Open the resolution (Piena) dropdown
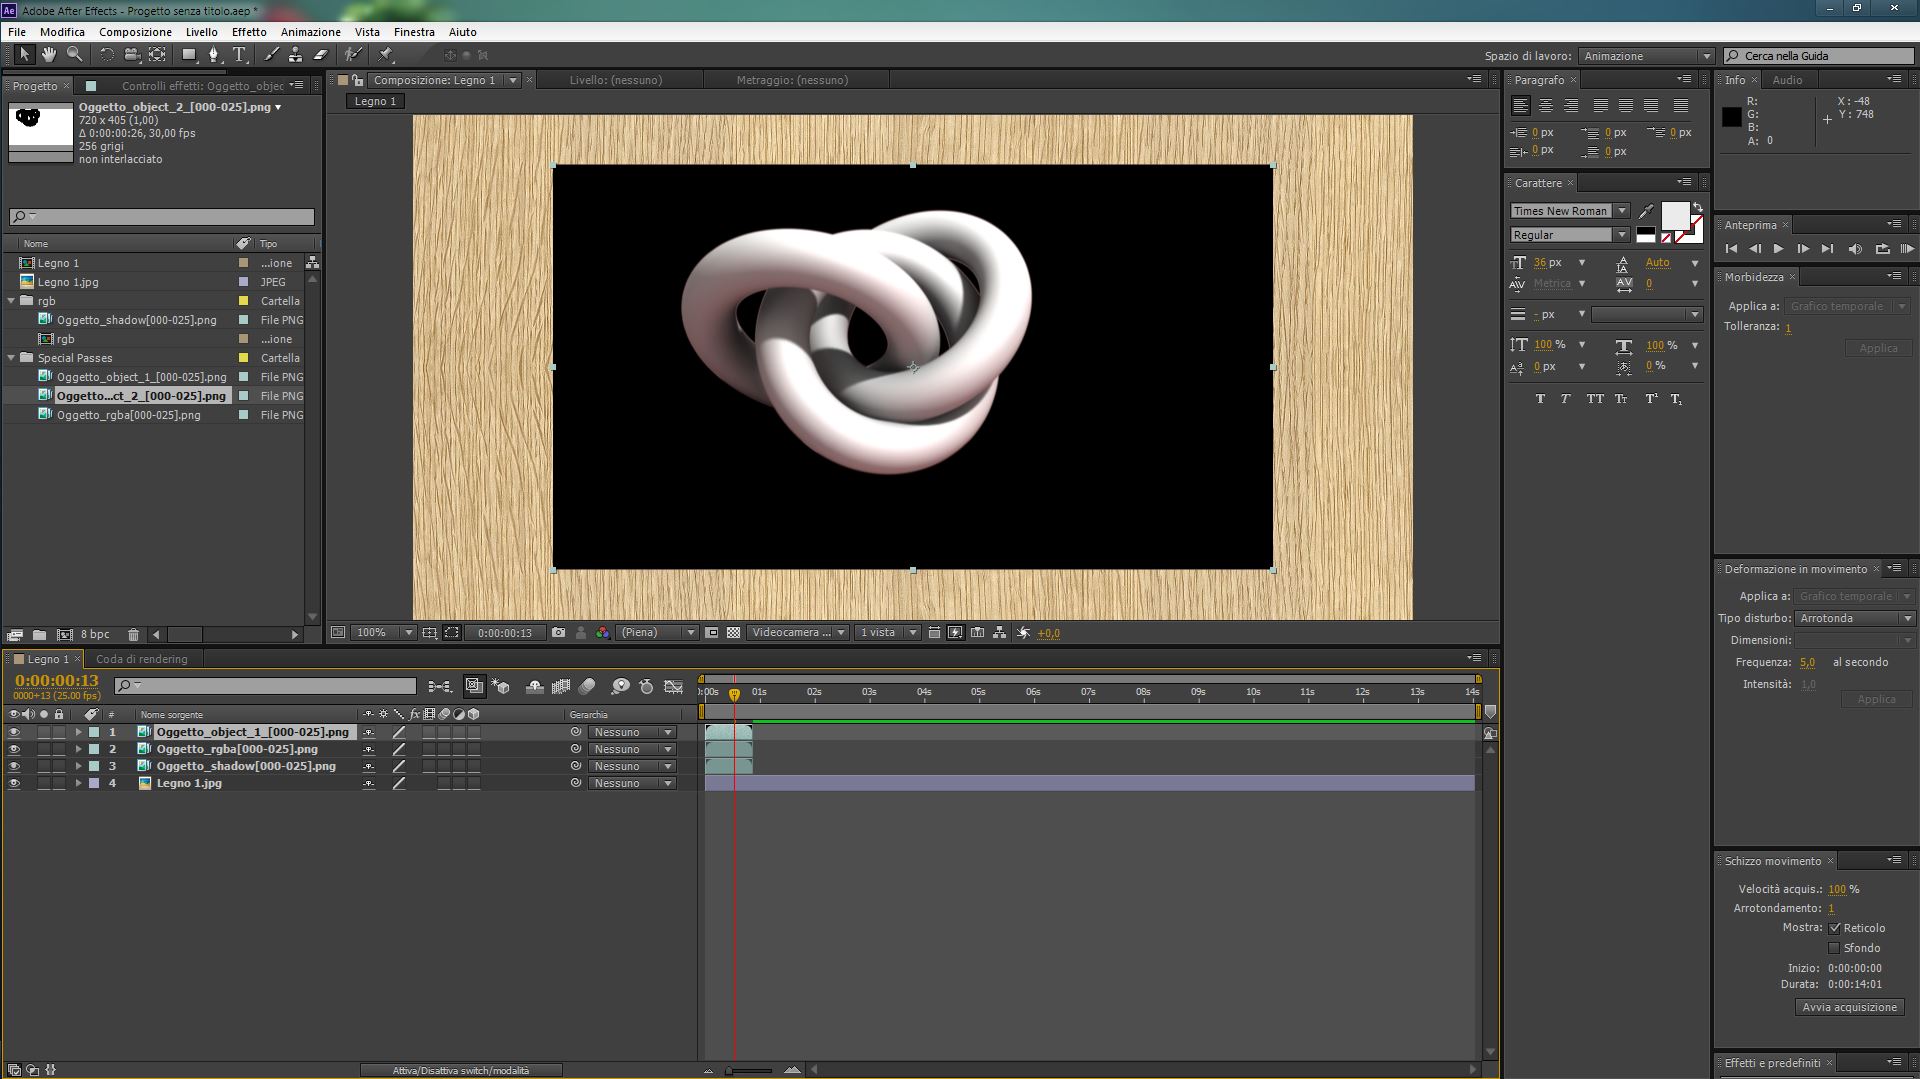Viewport: 1920px width, 1079px height. tap(657, 633)
